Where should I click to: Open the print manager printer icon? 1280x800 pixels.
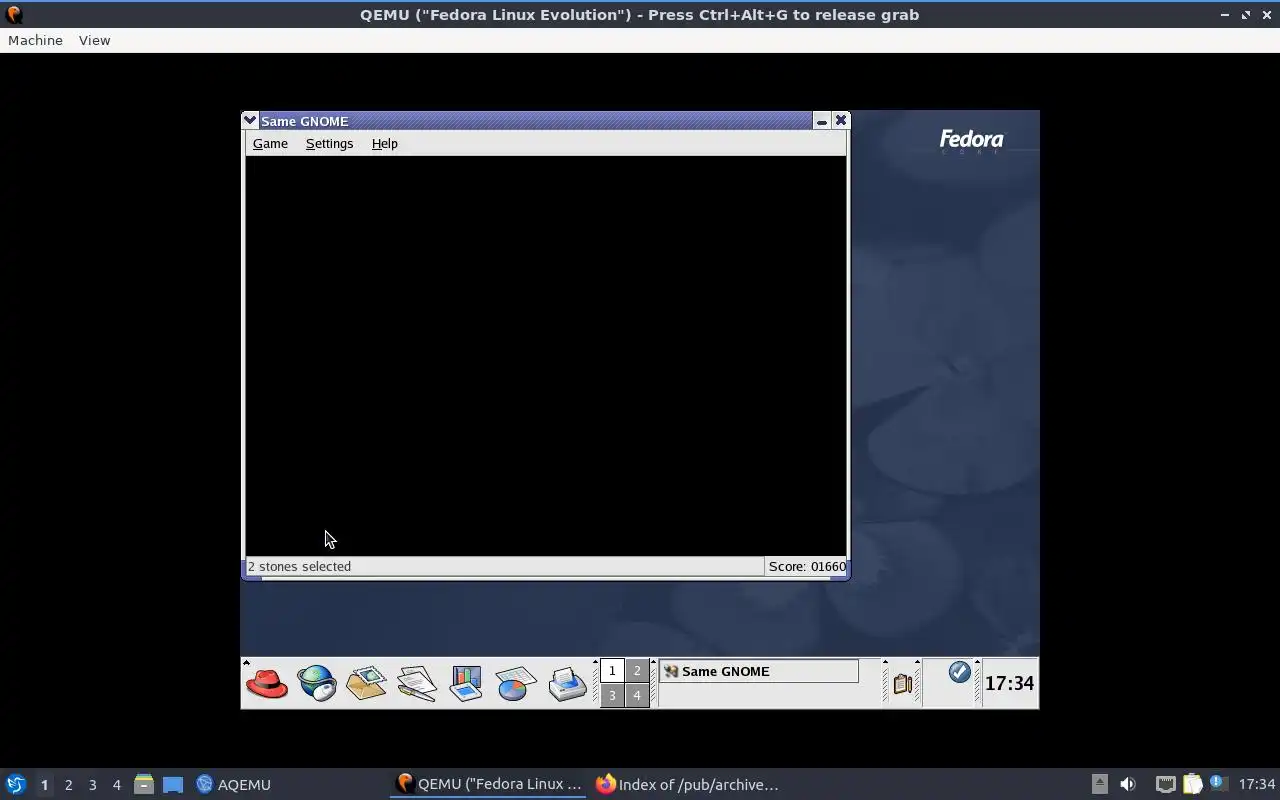[567, 684]
